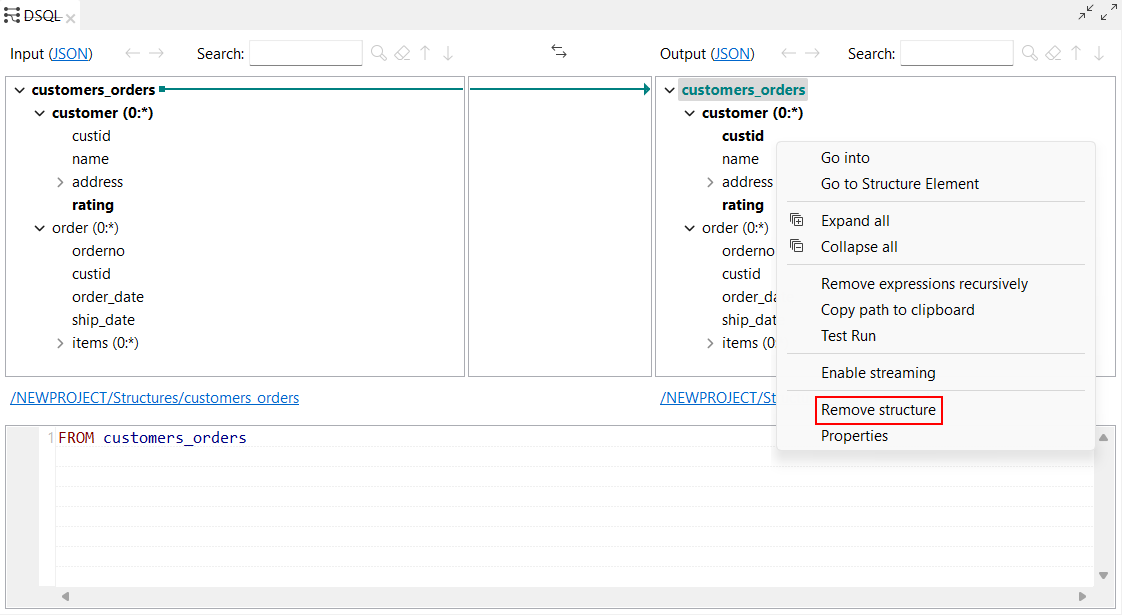The height and width of the screenshot is (615, 1122).
Task: Click the Input search magnifier icon
Action: tap(378, 53)
